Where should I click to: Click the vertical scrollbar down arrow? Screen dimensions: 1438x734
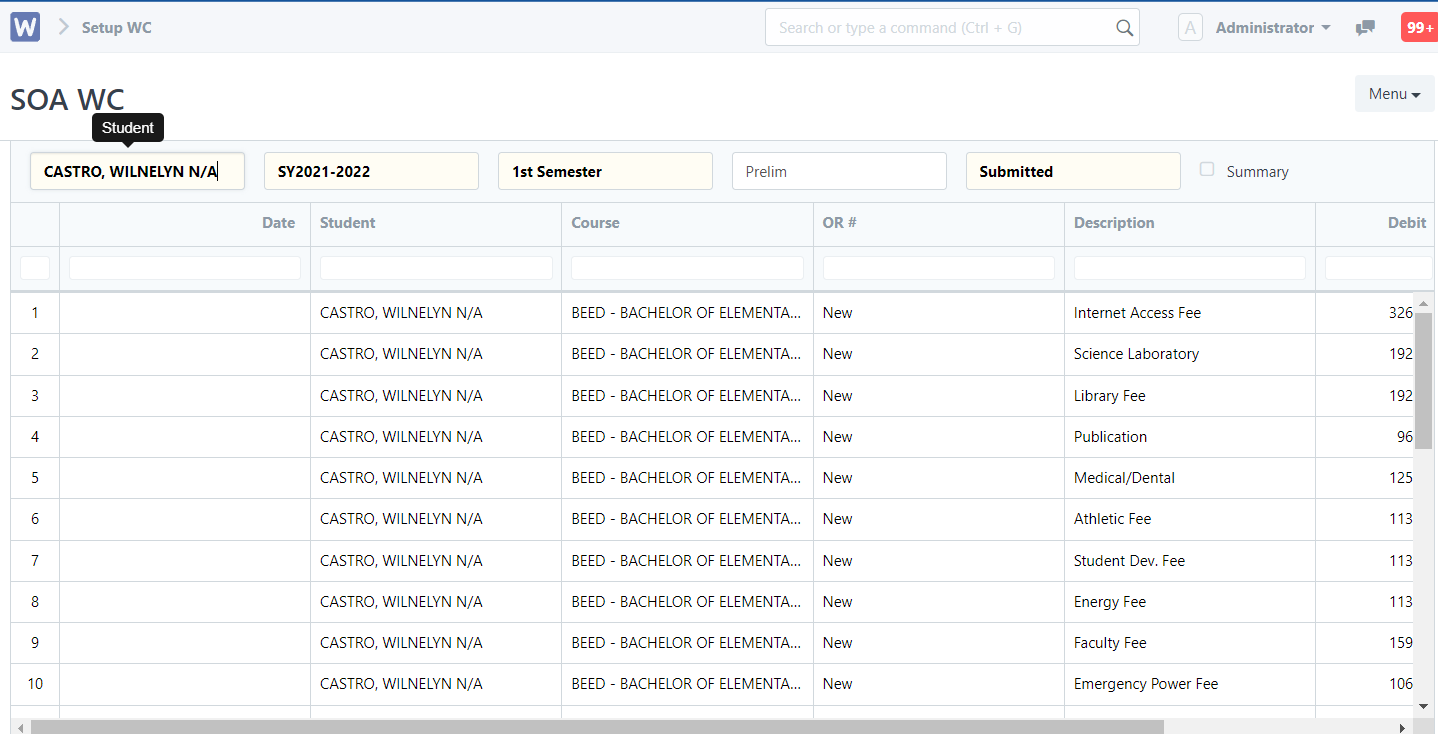click(1423, 705)
